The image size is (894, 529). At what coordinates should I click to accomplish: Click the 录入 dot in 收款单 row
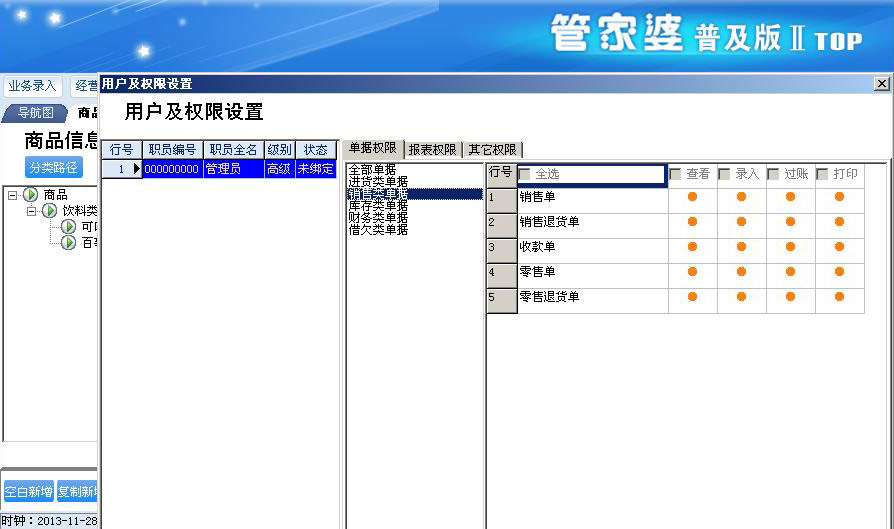[x=741, y=247]
